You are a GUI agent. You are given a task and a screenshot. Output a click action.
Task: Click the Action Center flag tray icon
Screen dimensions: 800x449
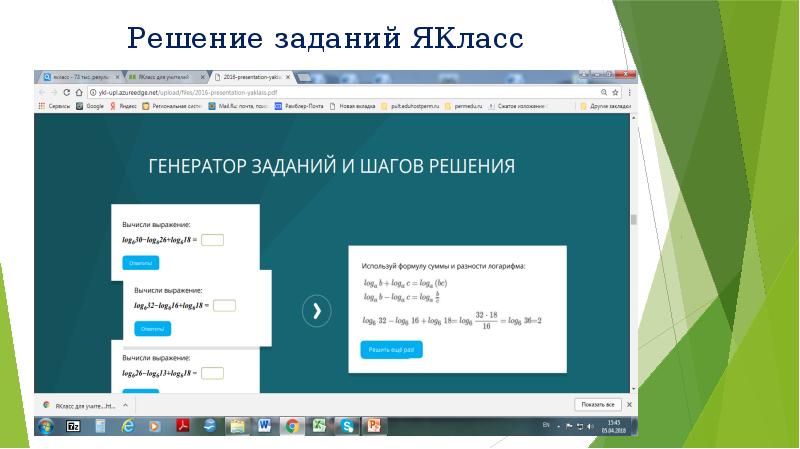pyautogui.click(x=569, y=427)
